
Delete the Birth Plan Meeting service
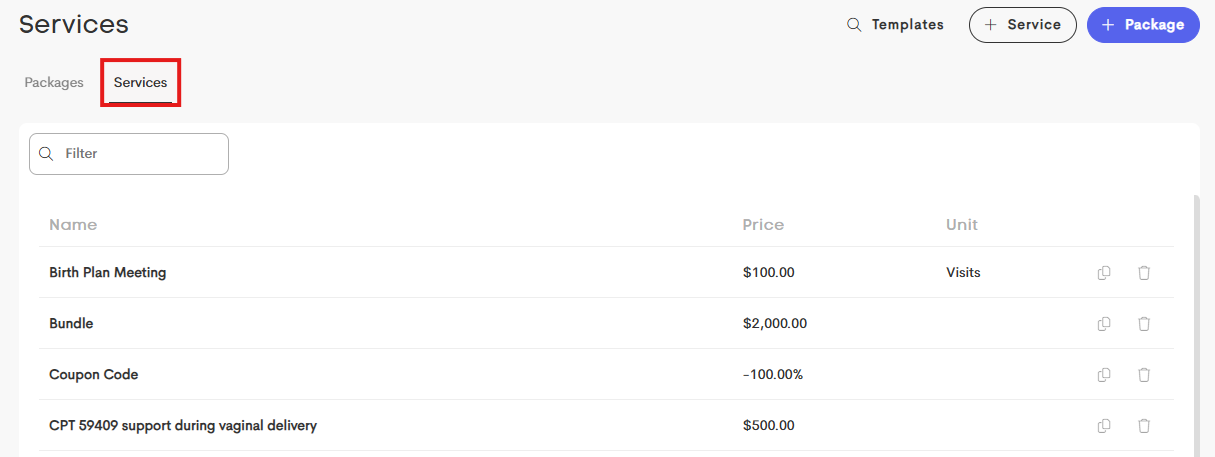(1144, 272)
